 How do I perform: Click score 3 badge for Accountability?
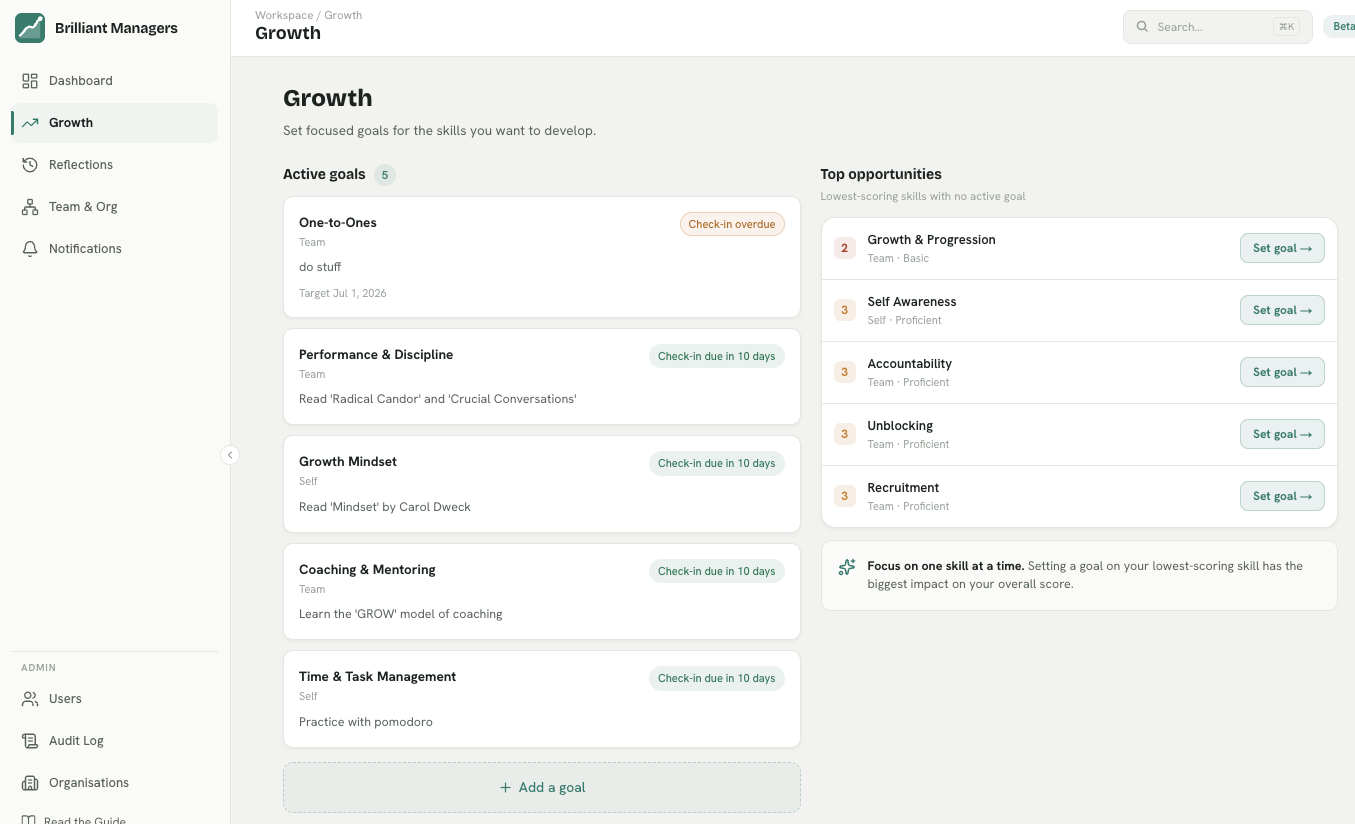845,372
